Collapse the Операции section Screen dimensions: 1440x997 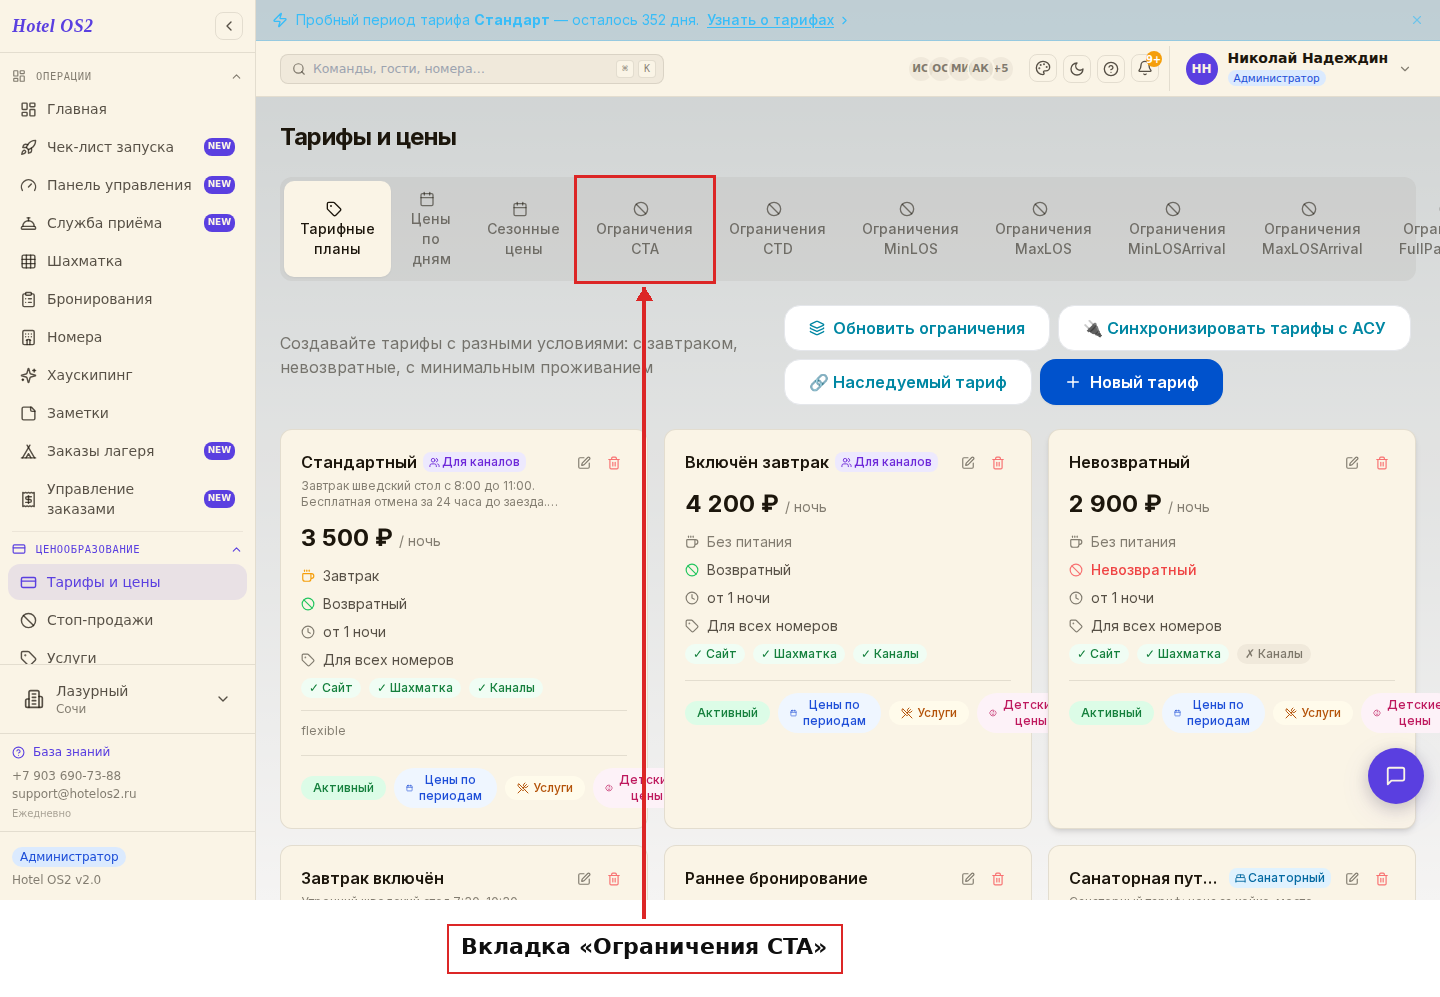(x=127, y=76)
